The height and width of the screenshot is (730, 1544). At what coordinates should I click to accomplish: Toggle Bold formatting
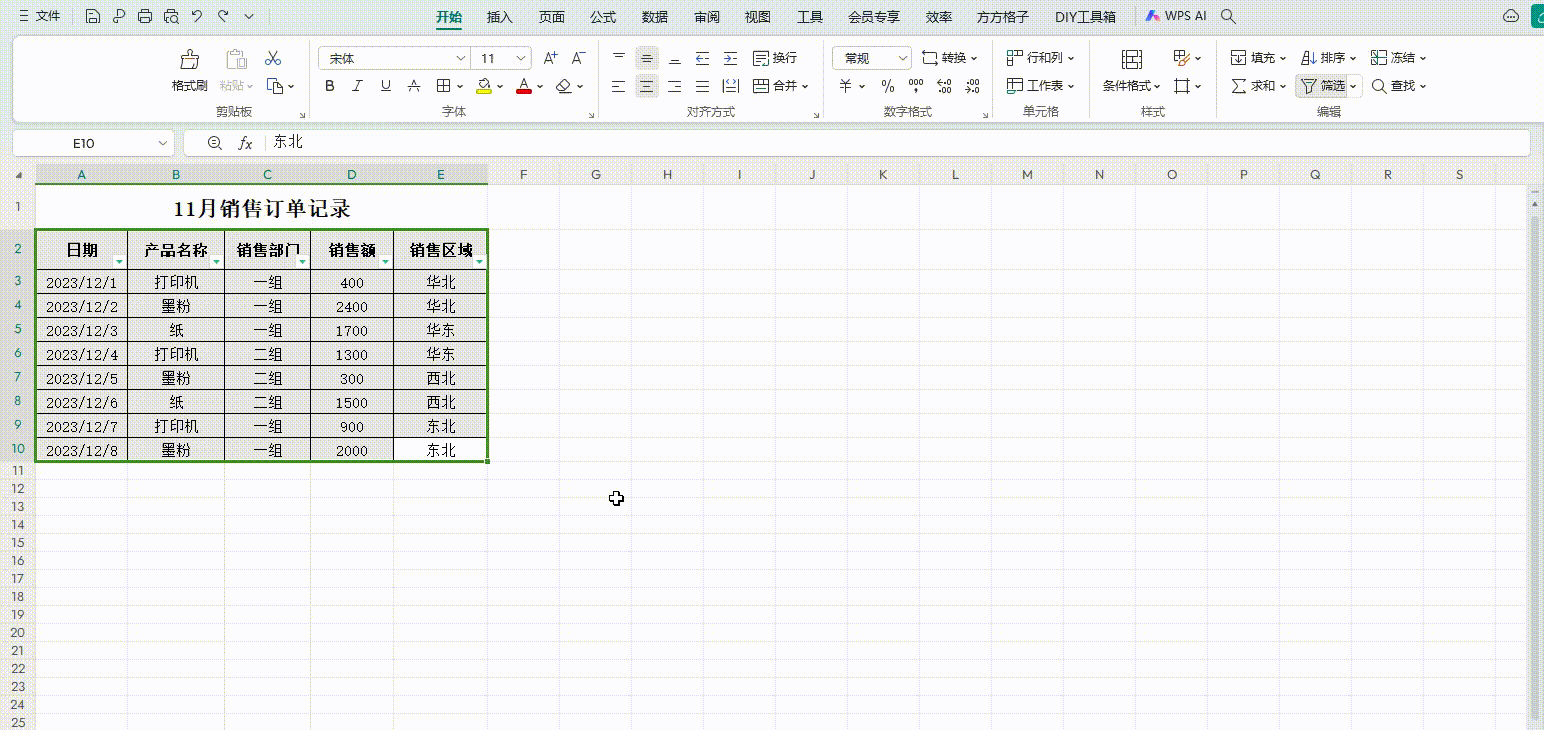330,86
